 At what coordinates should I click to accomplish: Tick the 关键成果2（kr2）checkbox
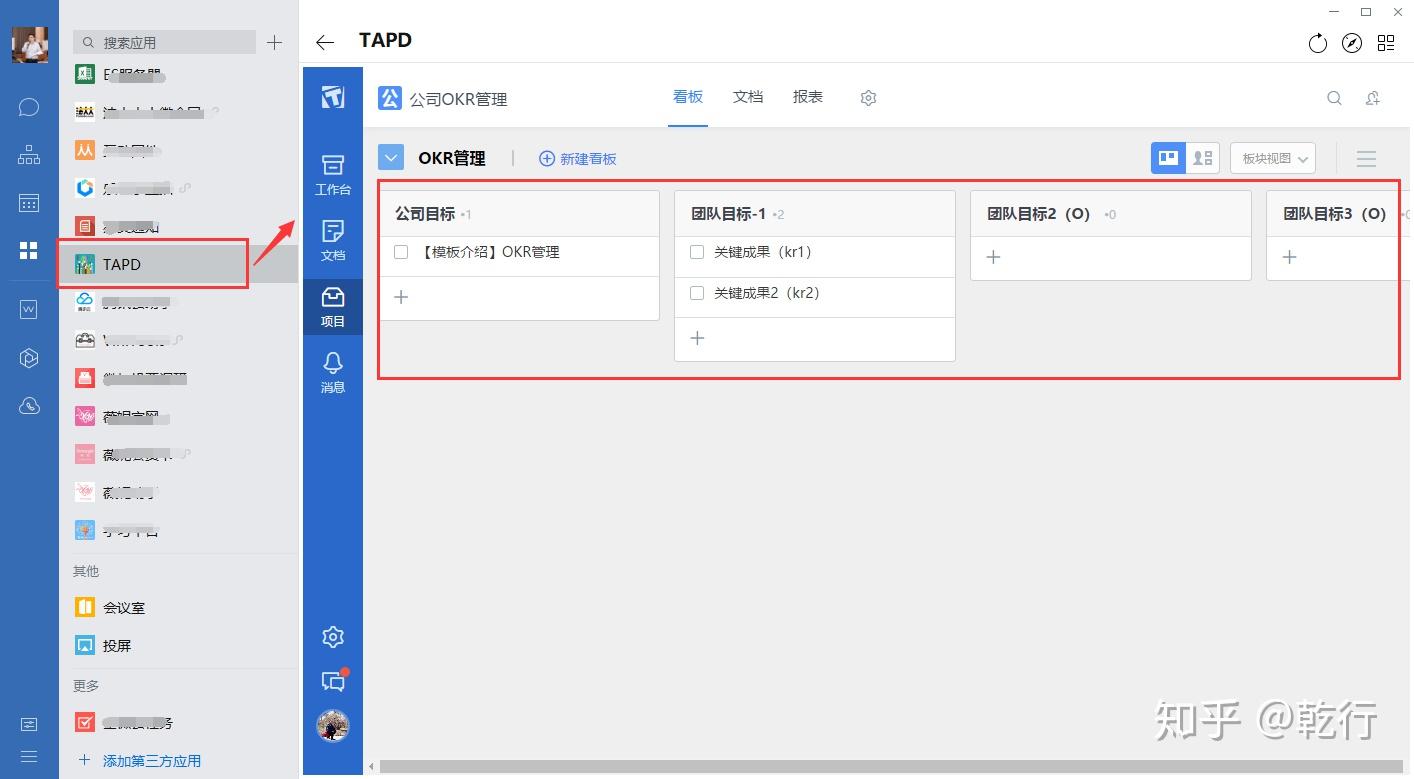pyautogui.click(x=697, y=293)
